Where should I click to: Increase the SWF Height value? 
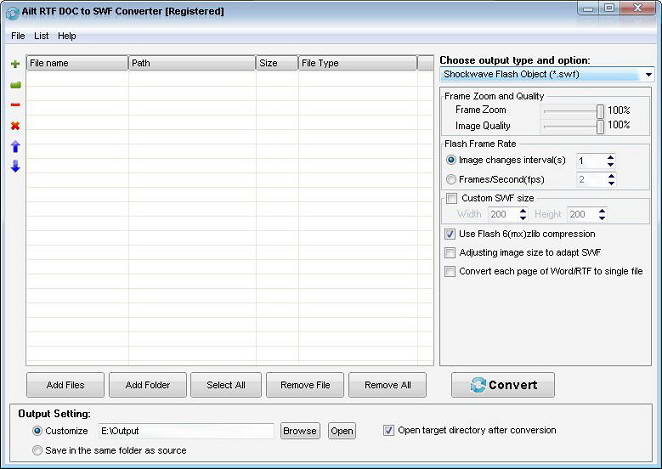602,211
